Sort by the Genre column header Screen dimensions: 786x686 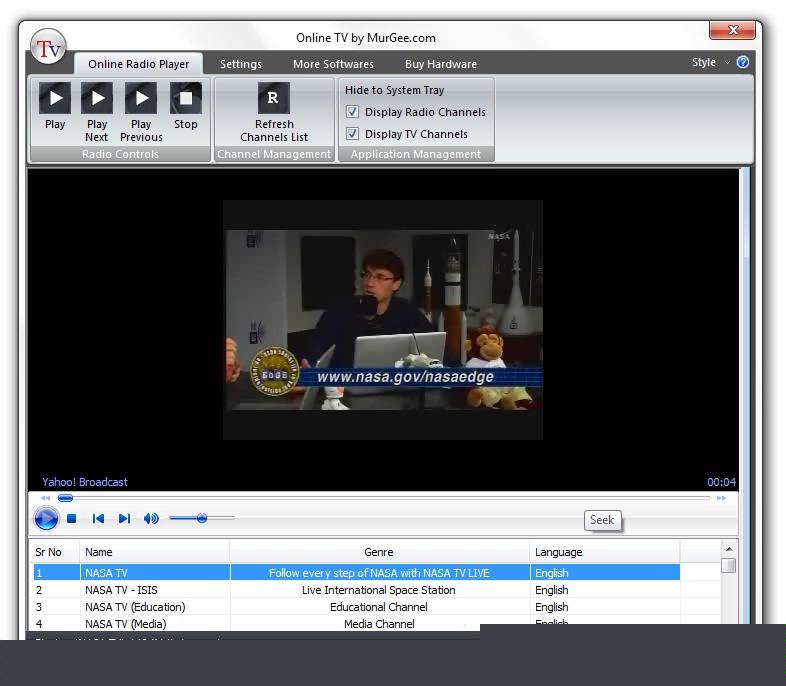379,552
